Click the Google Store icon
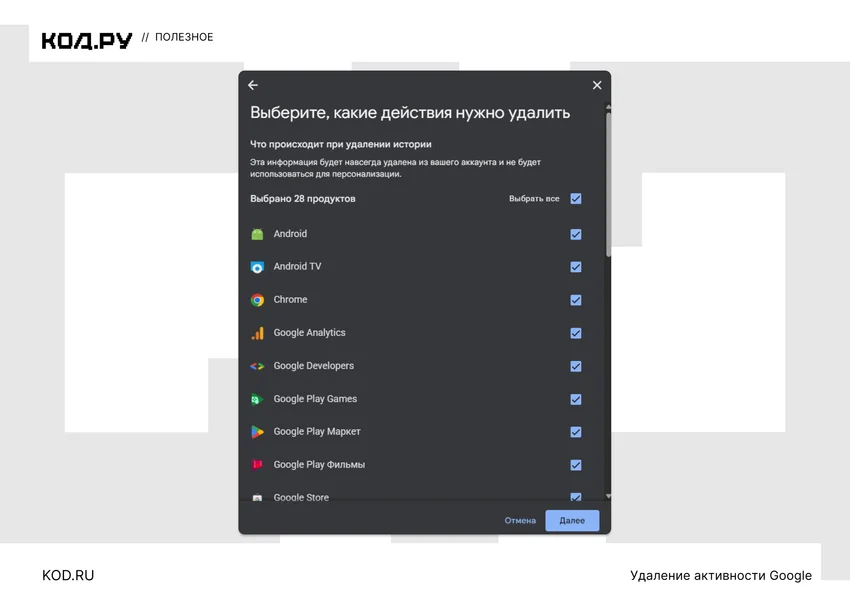This screenshot has width=850, height=605. coord(257,497)
